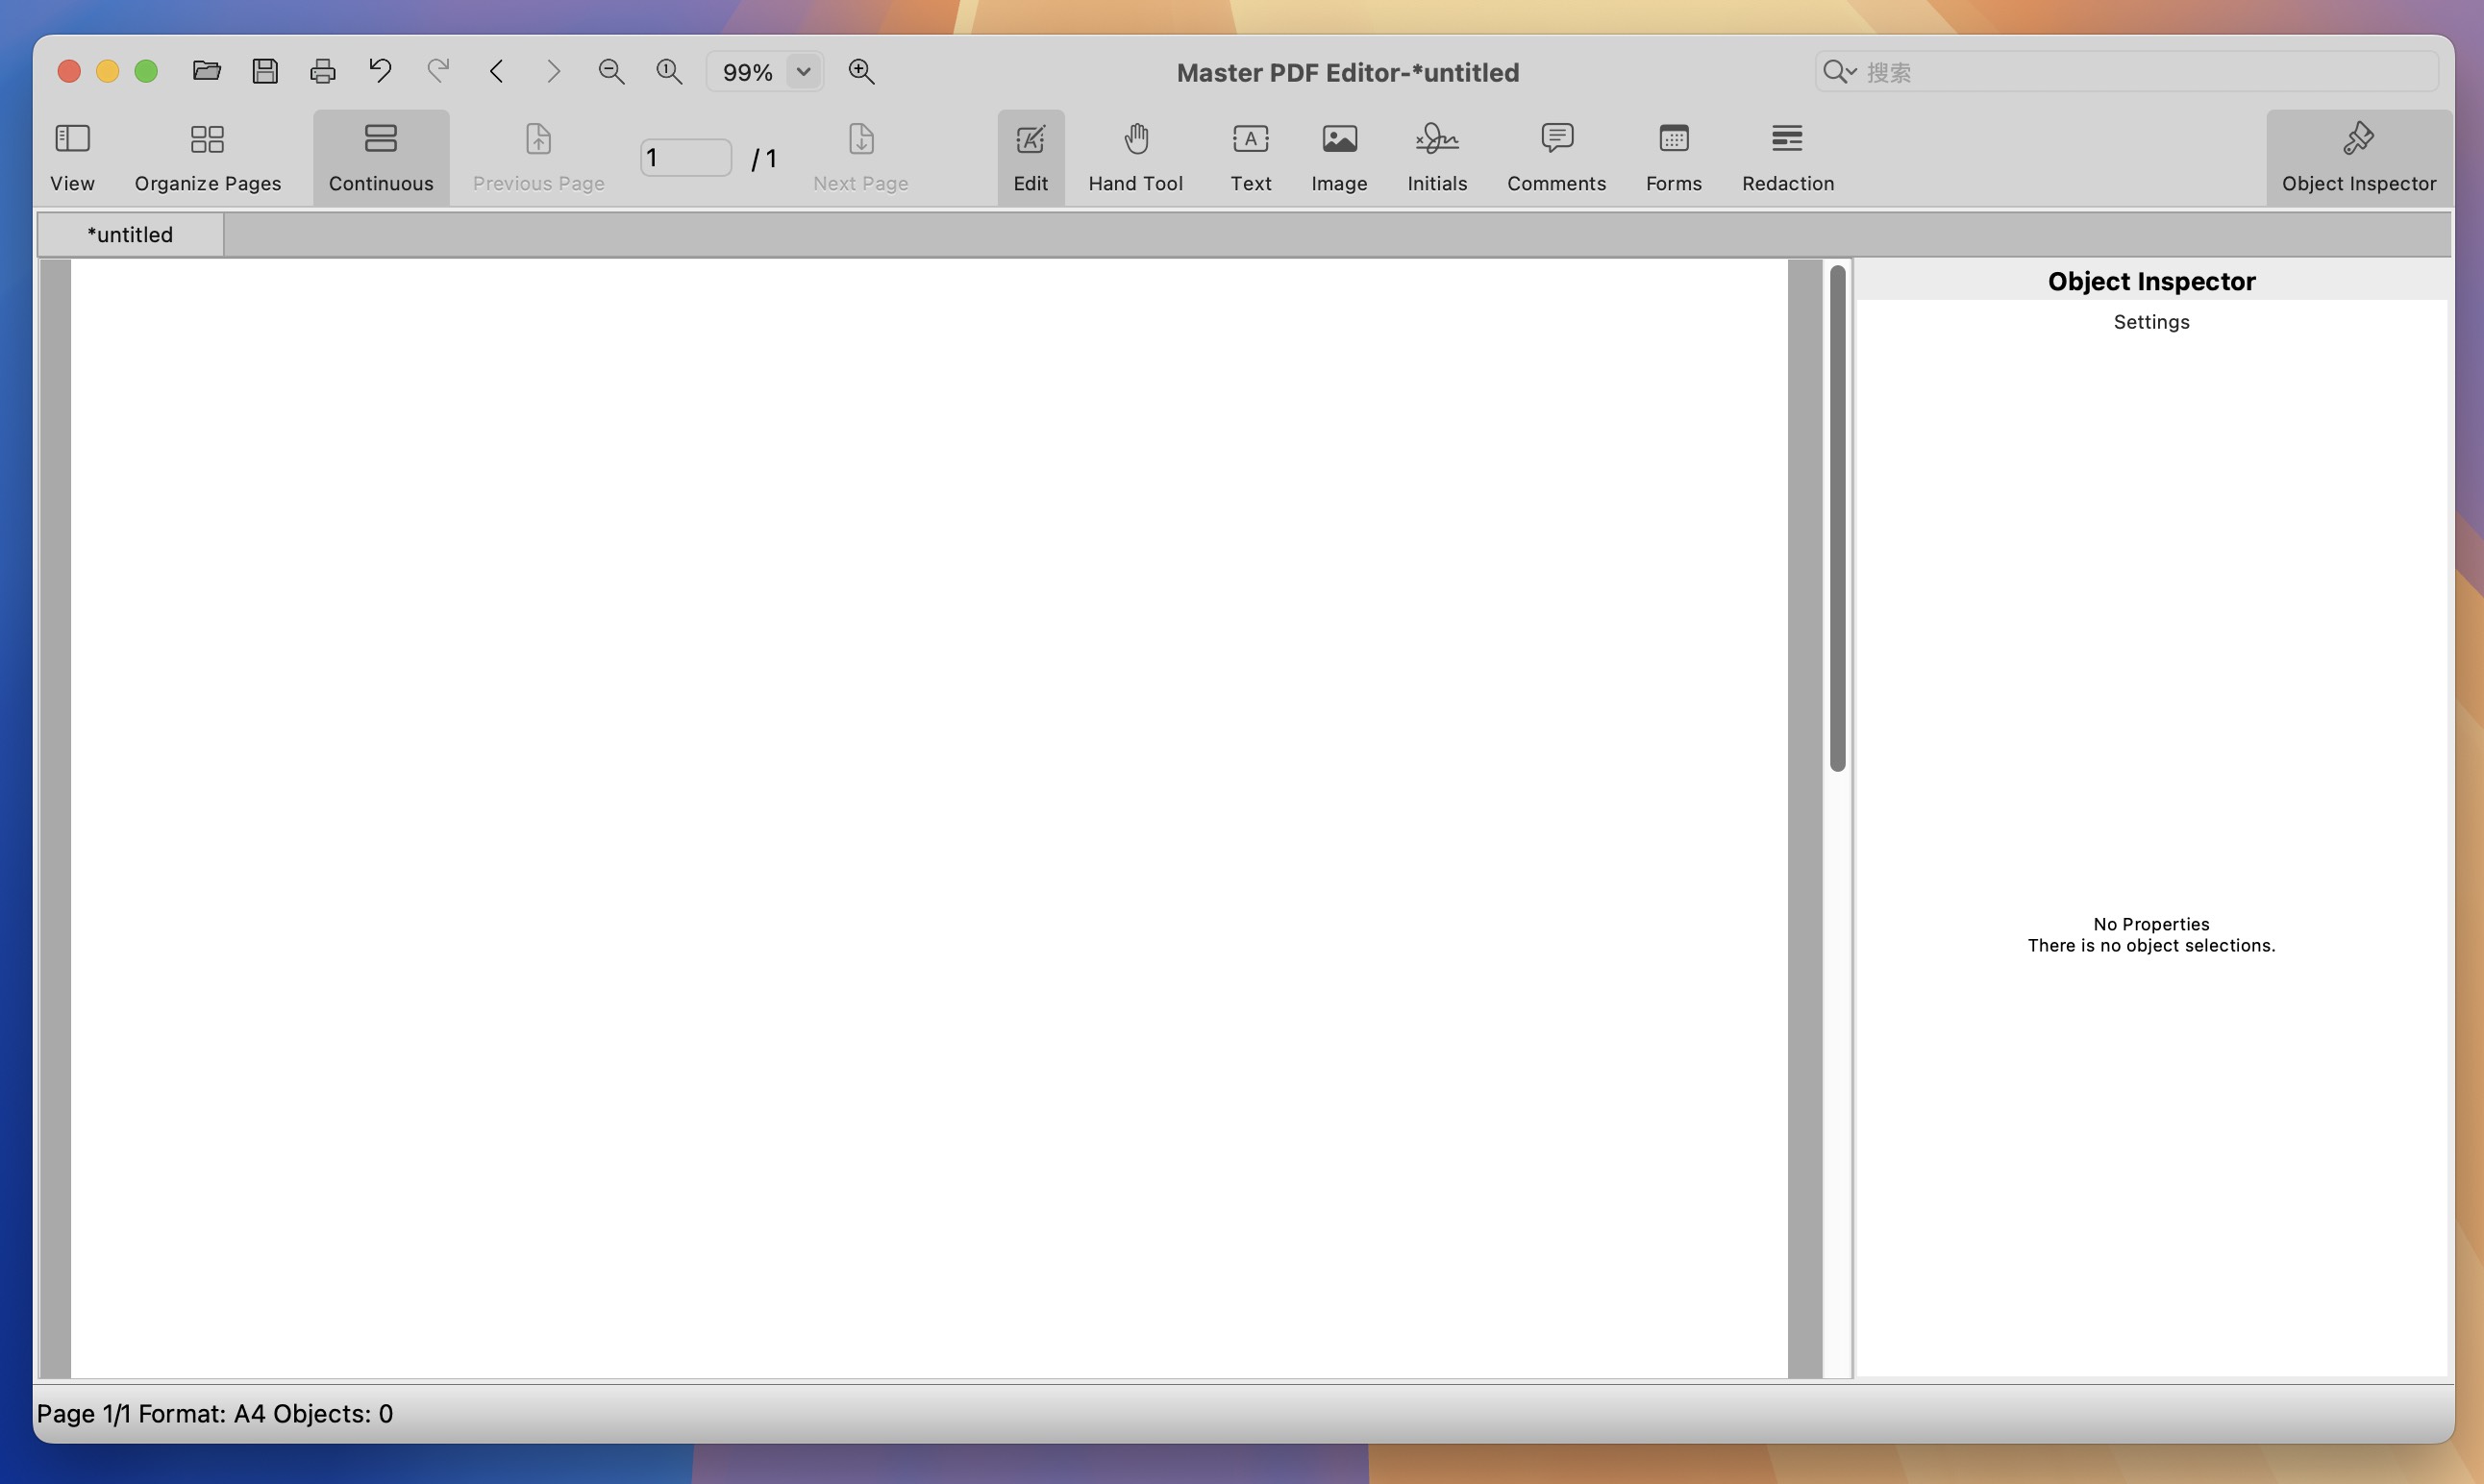The height and width of the screenshot is (1484, 2484).
Task: Undo the last action
Action: [379, 70]
